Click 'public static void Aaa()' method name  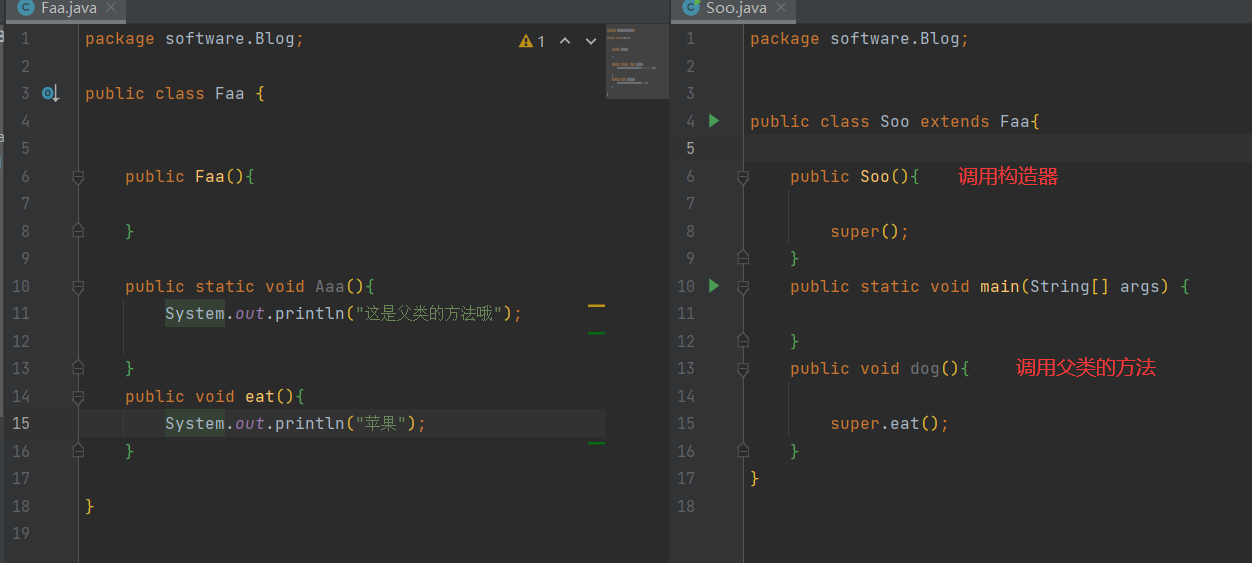point(330,287)
